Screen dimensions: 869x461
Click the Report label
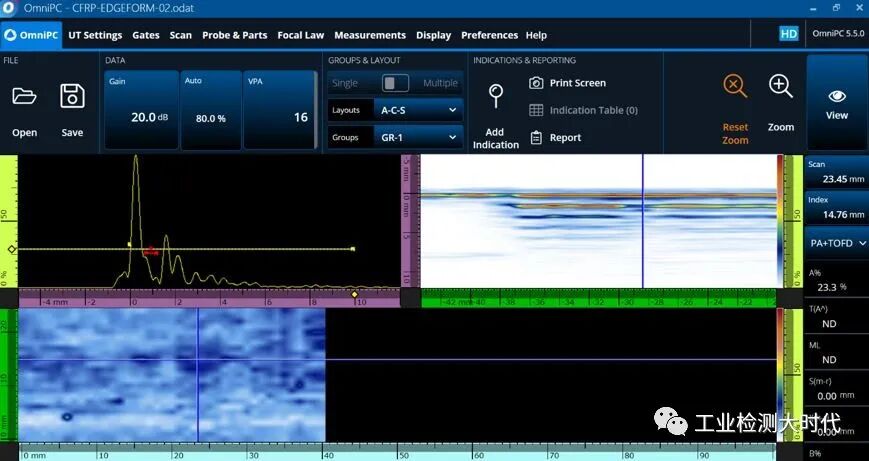click(565, 137)
